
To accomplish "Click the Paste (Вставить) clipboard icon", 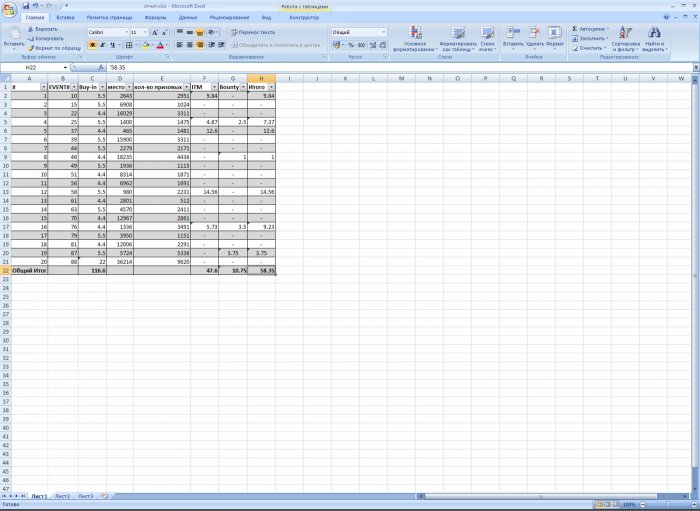I will click(x=13, y=34).
